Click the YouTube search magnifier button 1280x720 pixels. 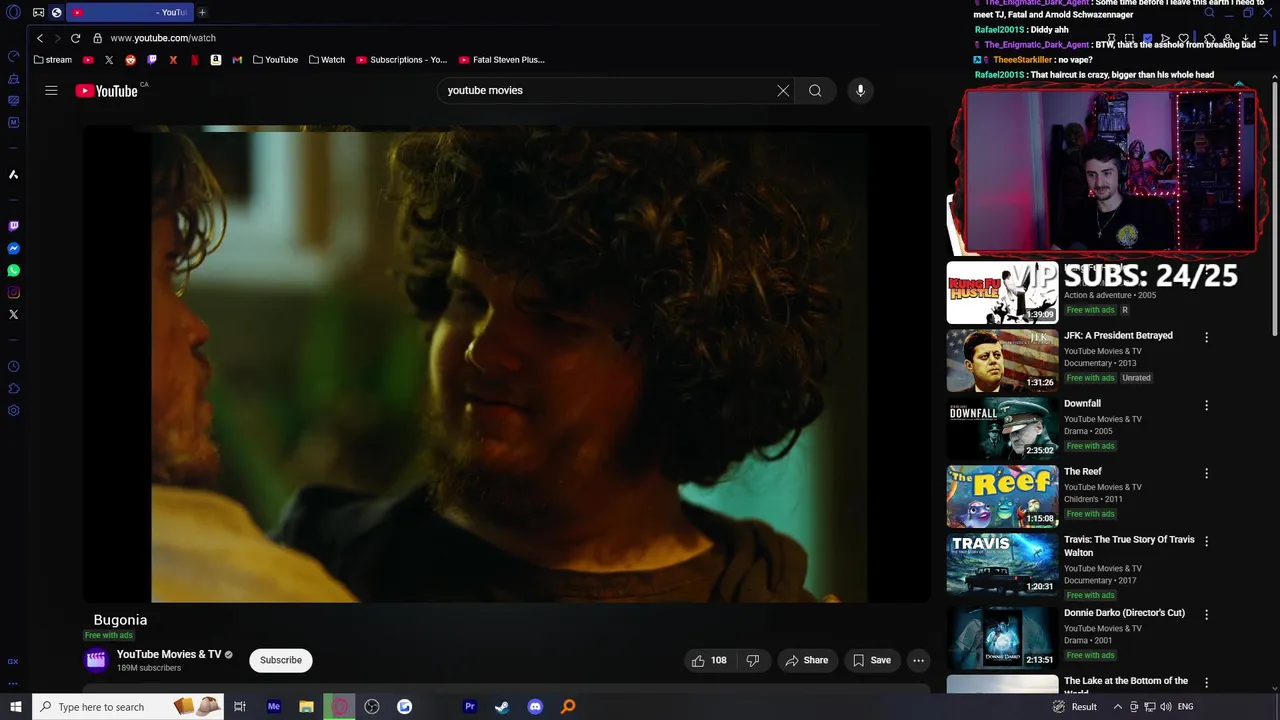click(x=815, y=90)
